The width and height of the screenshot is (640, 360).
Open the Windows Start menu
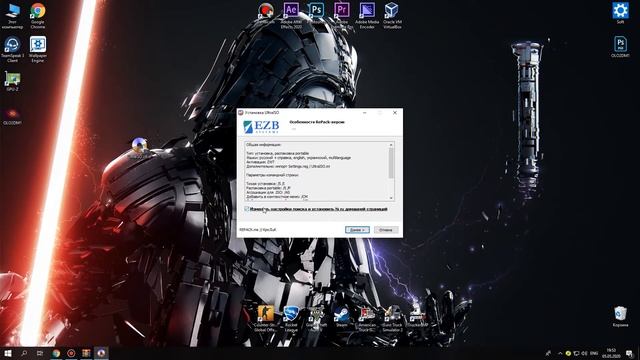click(8, 353)
